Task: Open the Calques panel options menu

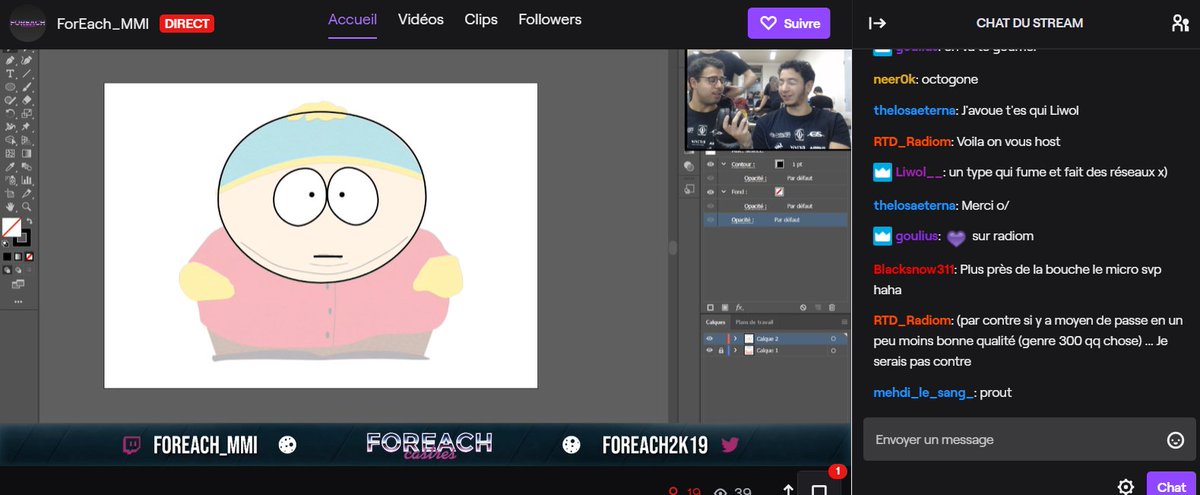Action: coord(844,322)
